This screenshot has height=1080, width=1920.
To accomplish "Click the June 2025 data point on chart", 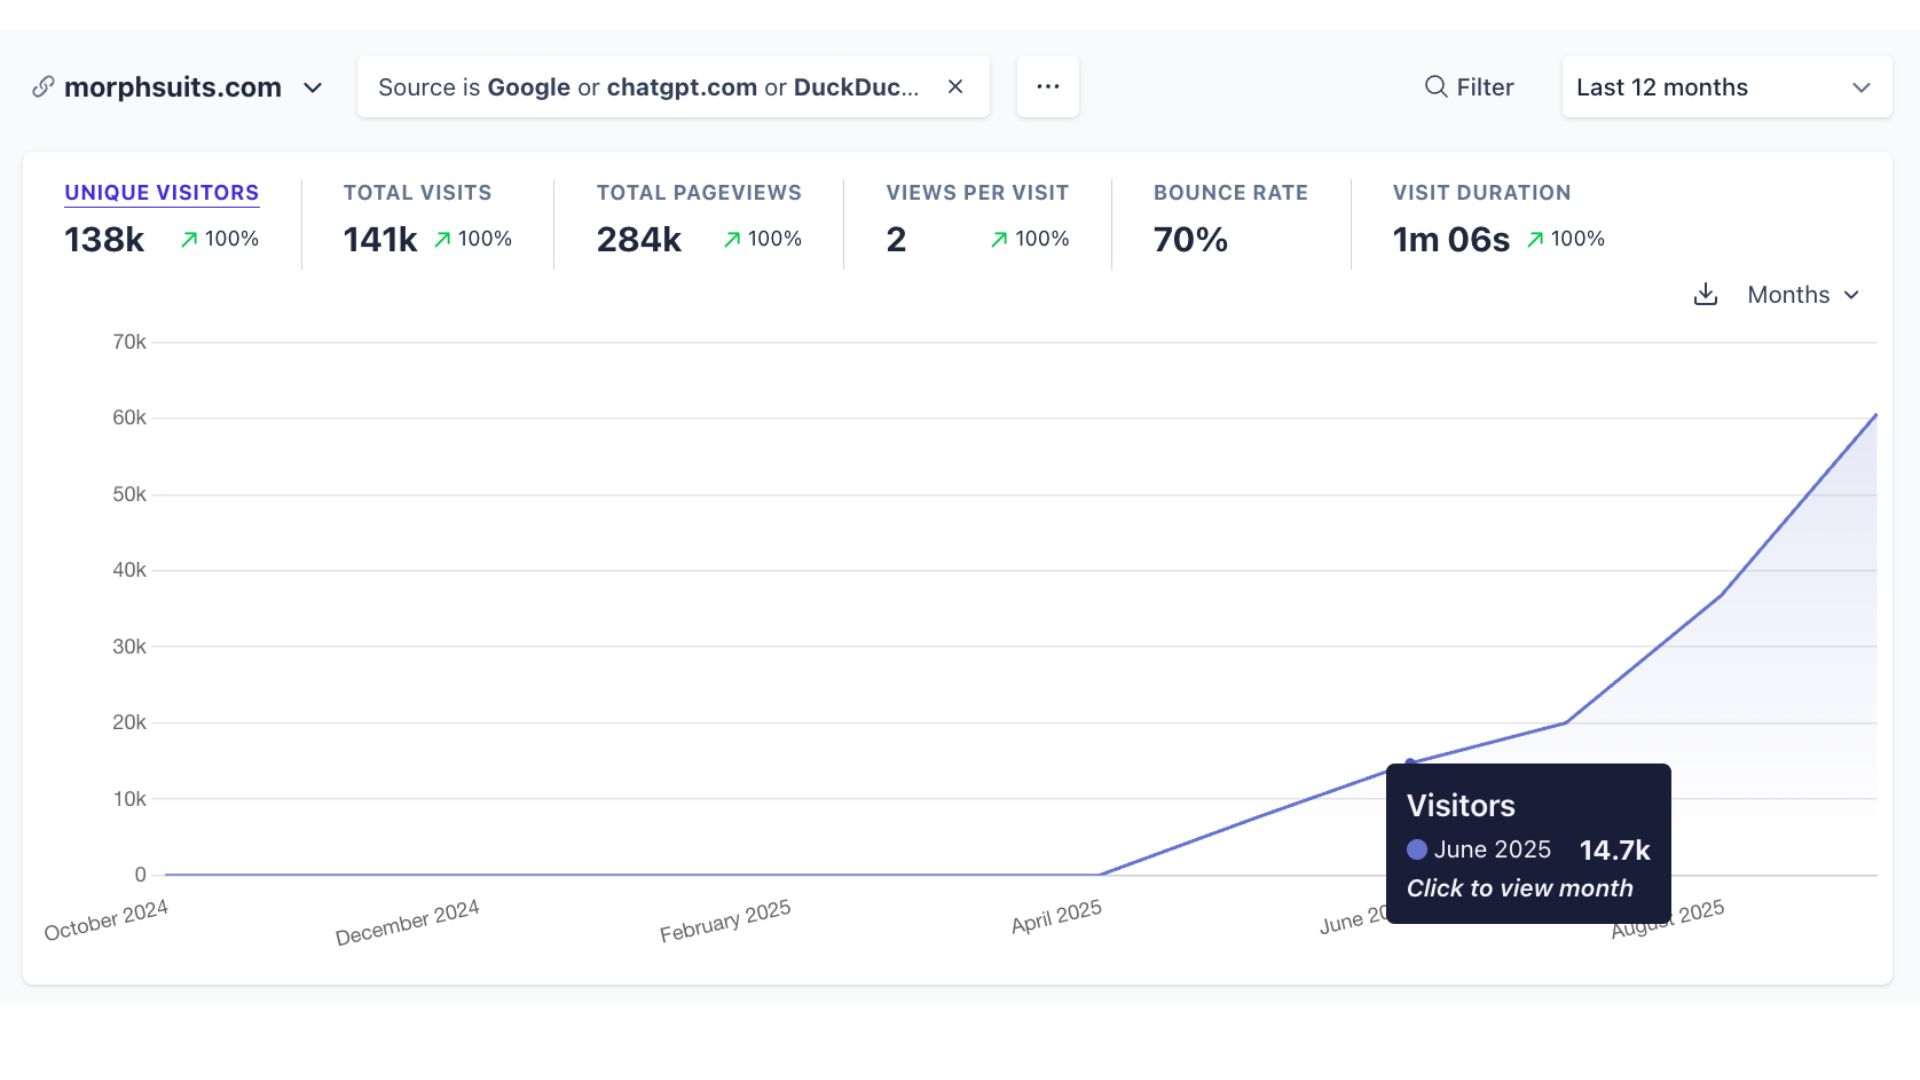I will [1409, 762].
